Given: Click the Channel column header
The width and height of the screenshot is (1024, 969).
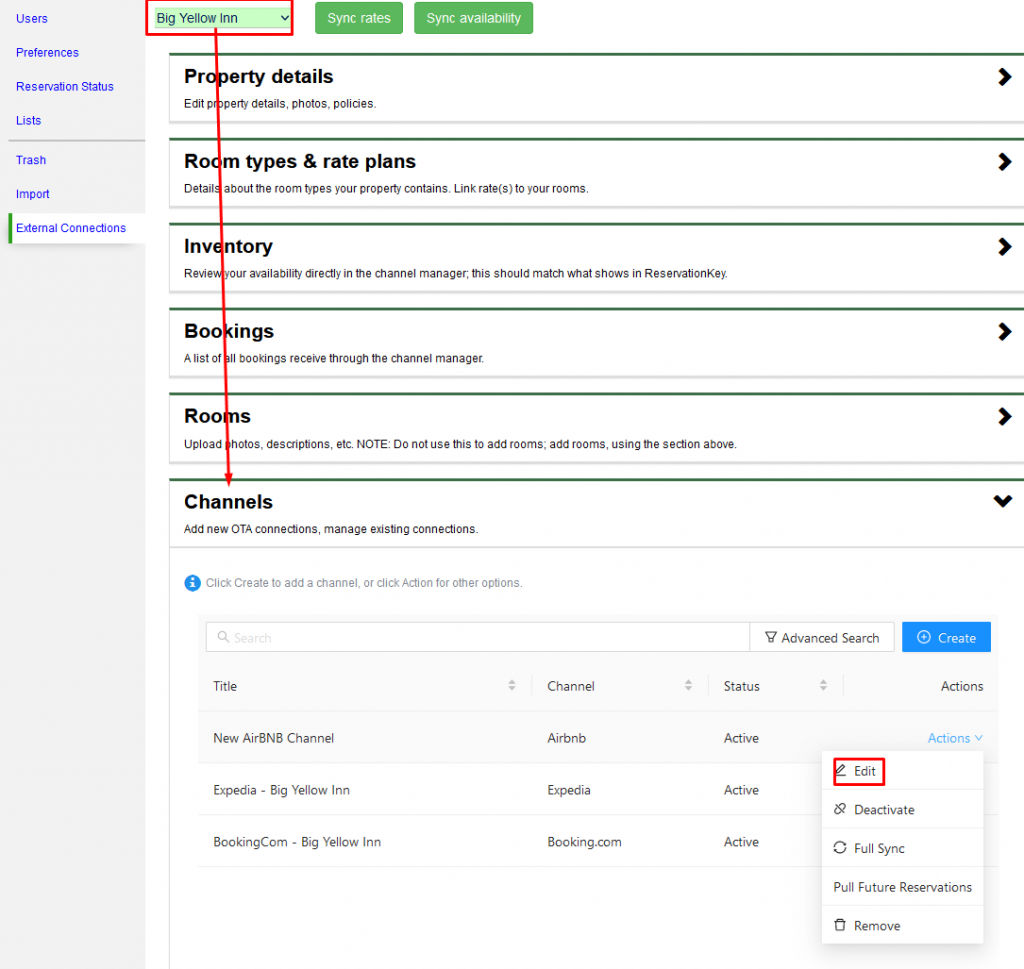Looking at the screenshot, I should pos(571,686).
